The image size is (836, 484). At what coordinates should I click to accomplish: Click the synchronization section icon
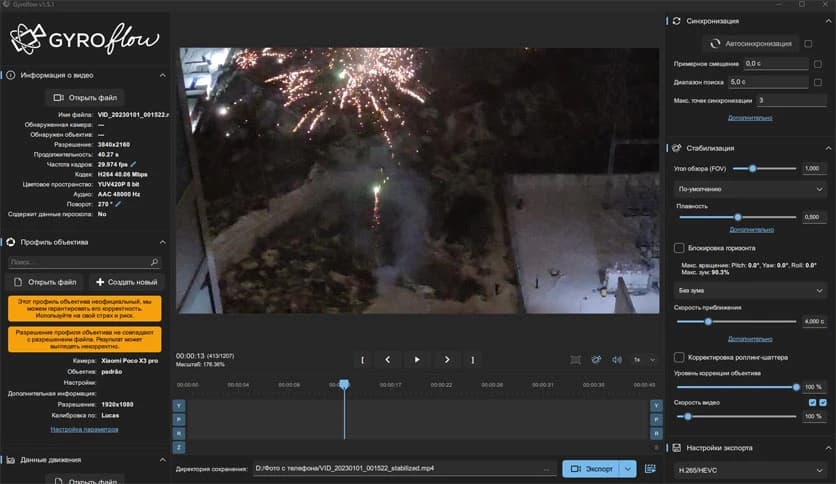[677, 21]
